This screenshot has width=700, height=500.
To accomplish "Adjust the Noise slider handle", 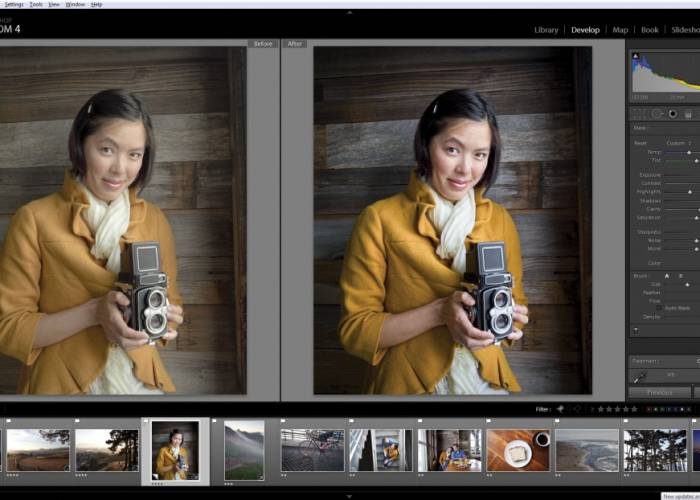I will [x=696, y=241].
